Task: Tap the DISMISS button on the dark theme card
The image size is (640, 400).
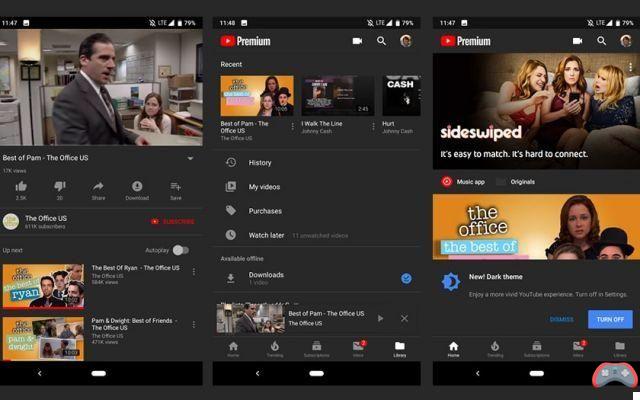Action: click(x=561, y=319)
